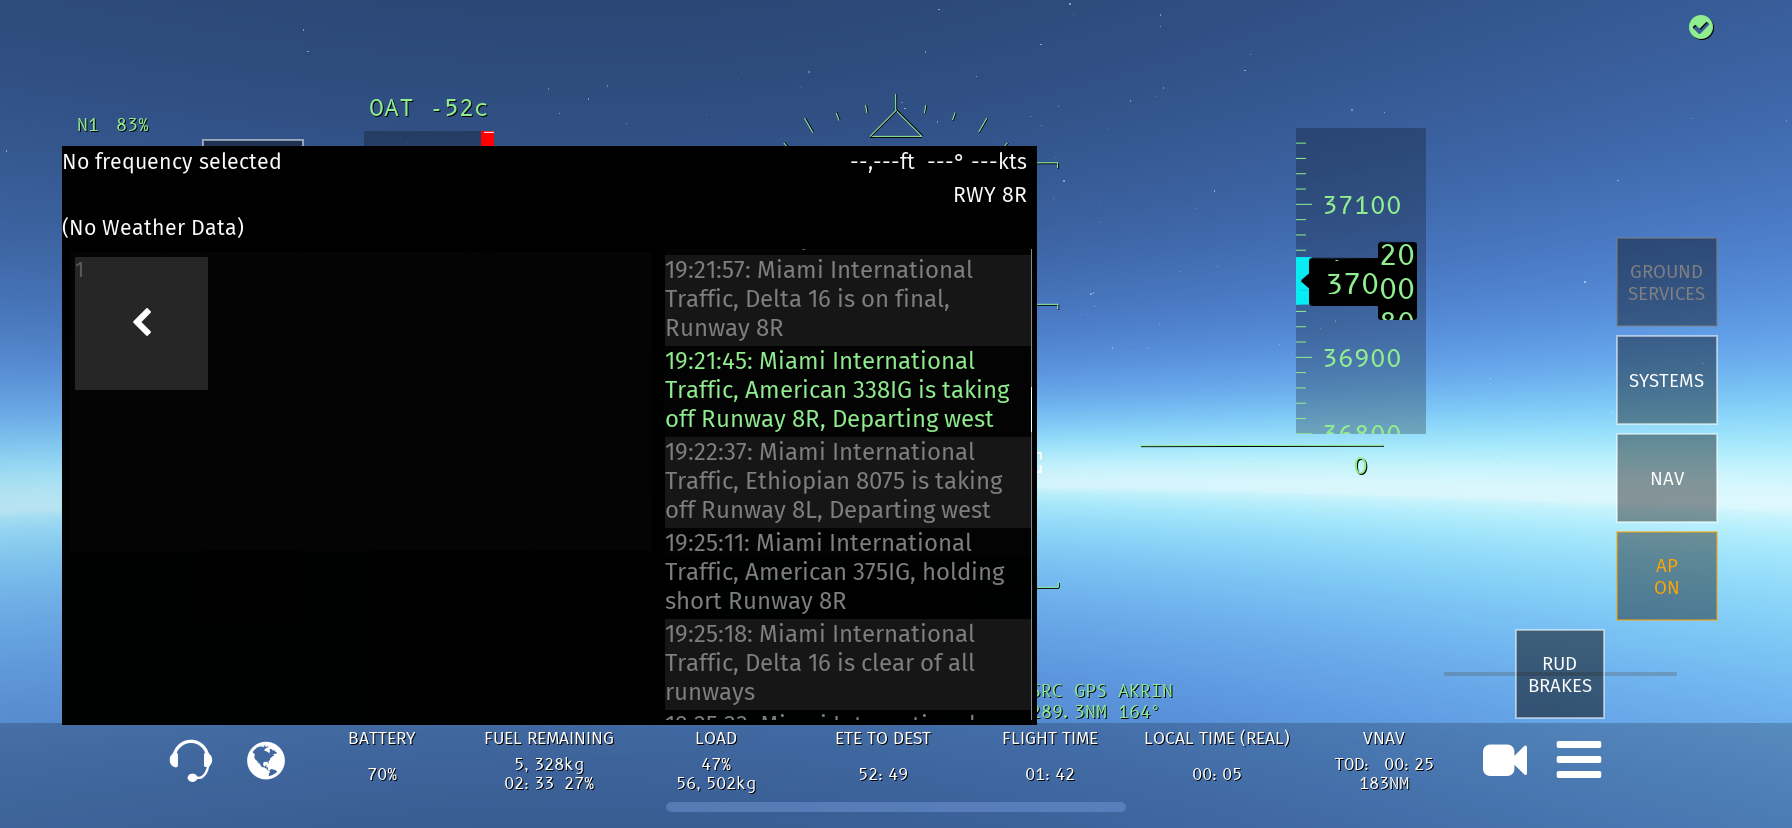Screen dimensions: 1792x828
Task: Select the Delta 16 clear of runways message
Action: [x=847, y=663]
